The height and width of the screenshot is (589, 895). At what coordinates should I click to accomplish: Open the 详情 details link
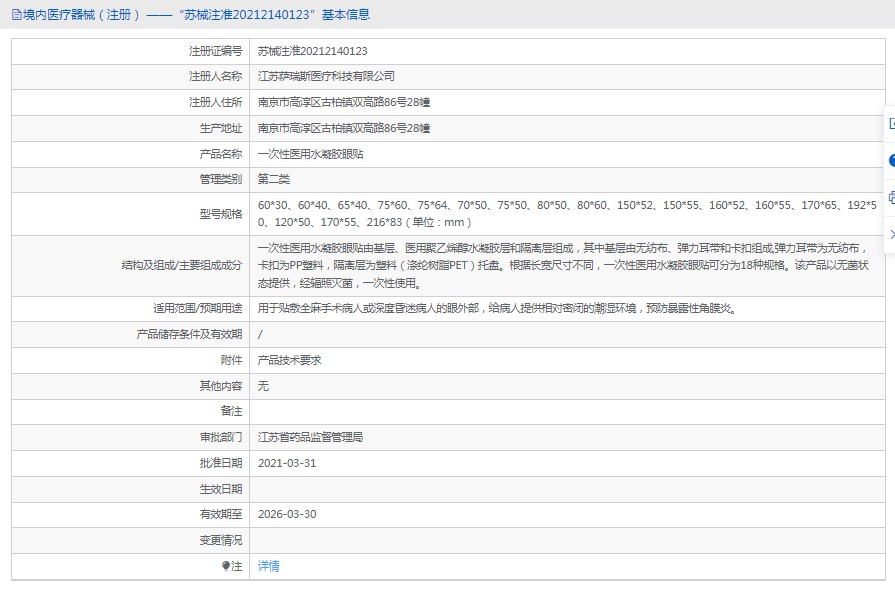[268, 566]
